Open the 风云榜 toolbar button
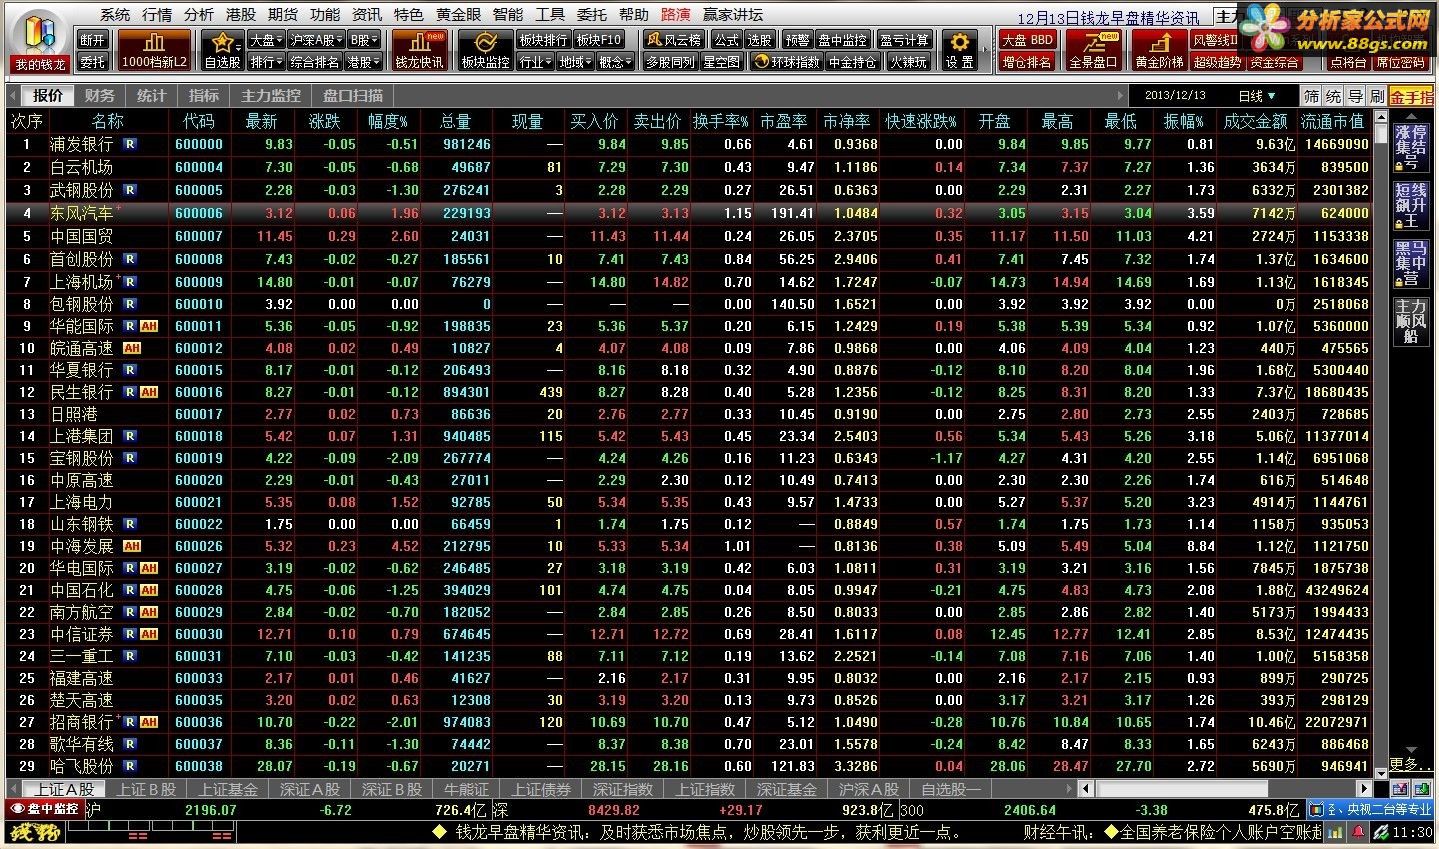The width and height of the screenshot is (1439, 849). pos(674,40)
